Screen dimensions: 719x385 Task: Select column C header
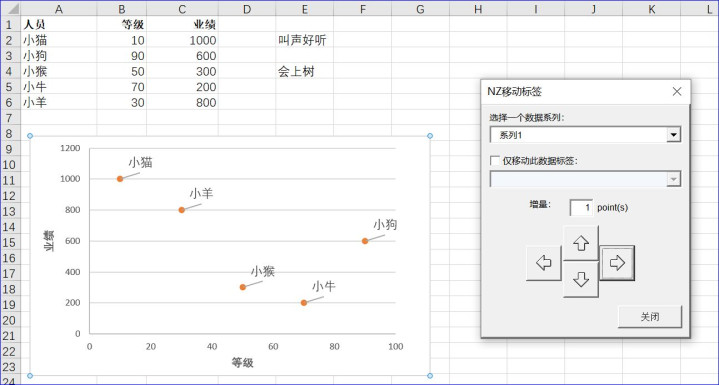182,9
